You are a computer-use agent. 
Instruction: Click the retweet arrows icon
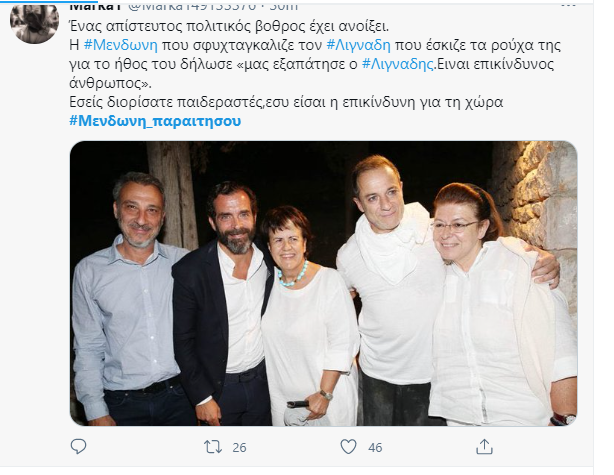tap(213, 447)
